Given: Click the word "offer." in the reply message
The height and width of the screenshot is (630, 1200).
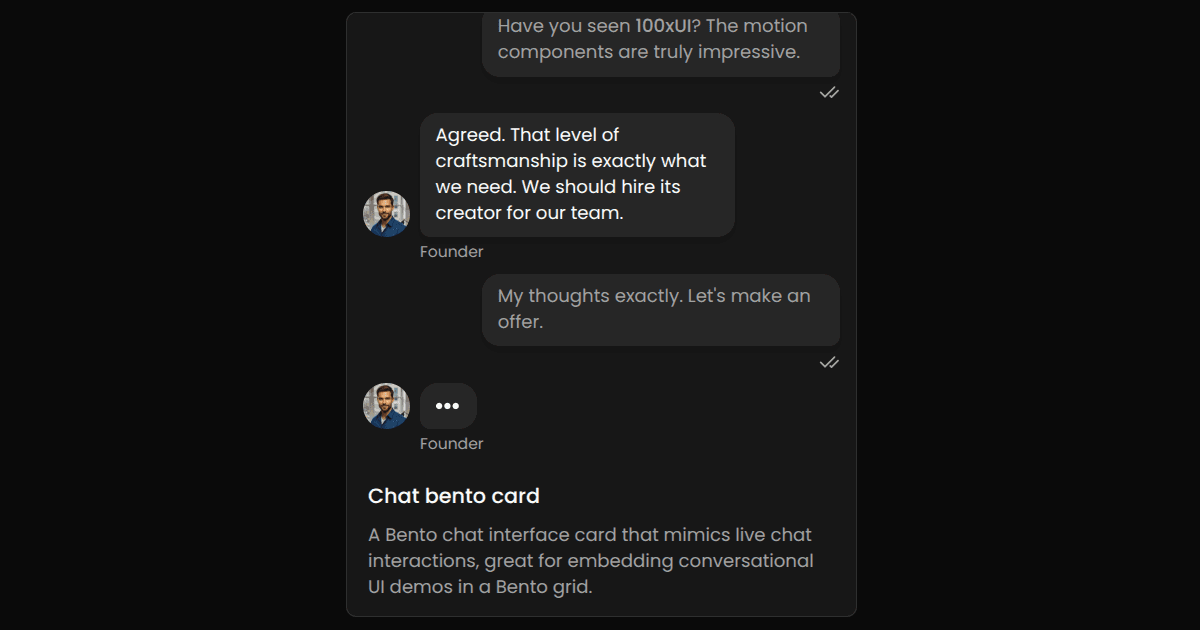Looking at the screenshot, I should point(520,322).
